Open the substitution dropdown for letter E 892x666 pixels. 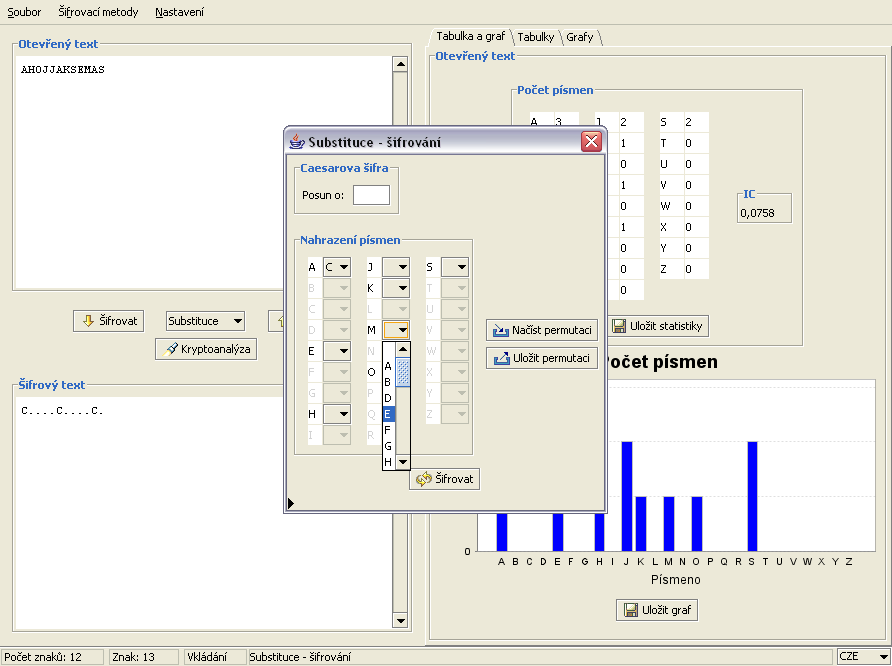click(x=337, y=351)
